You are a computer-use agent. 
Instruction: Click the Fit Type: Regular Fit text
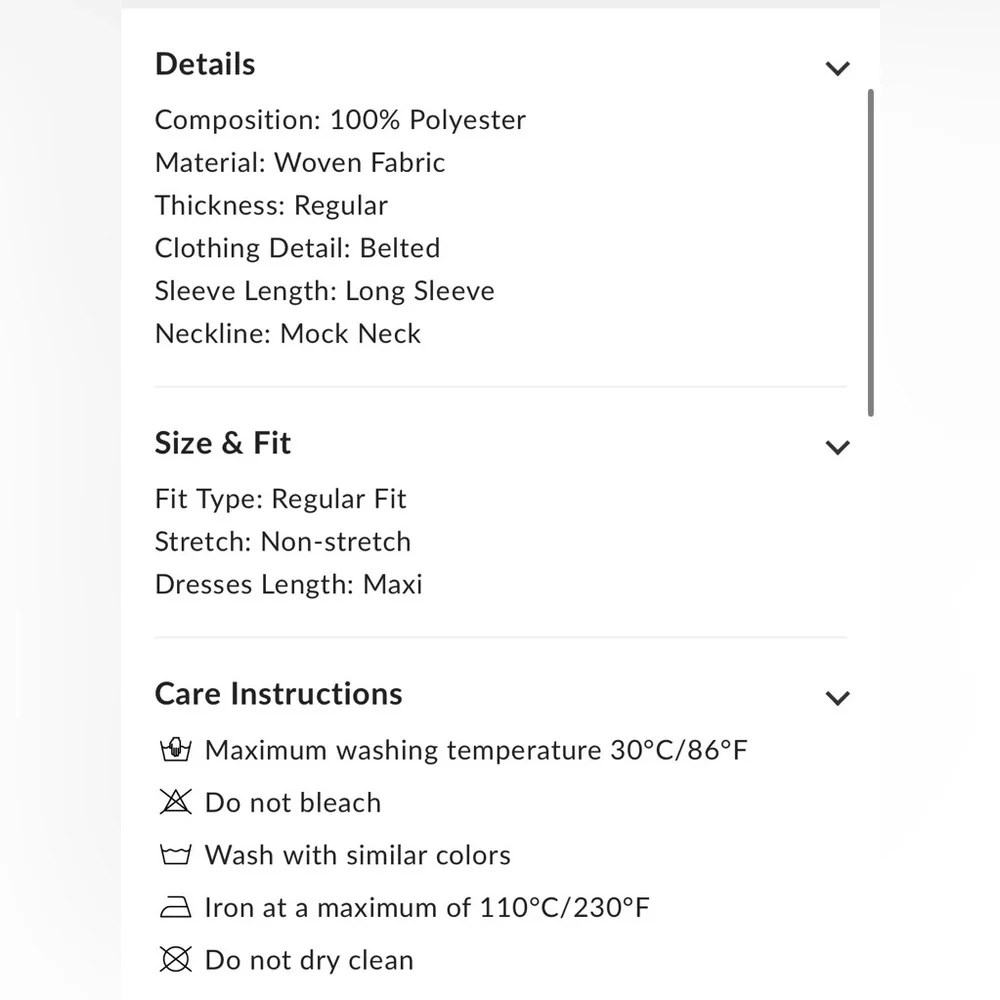[x=281, y=499]
